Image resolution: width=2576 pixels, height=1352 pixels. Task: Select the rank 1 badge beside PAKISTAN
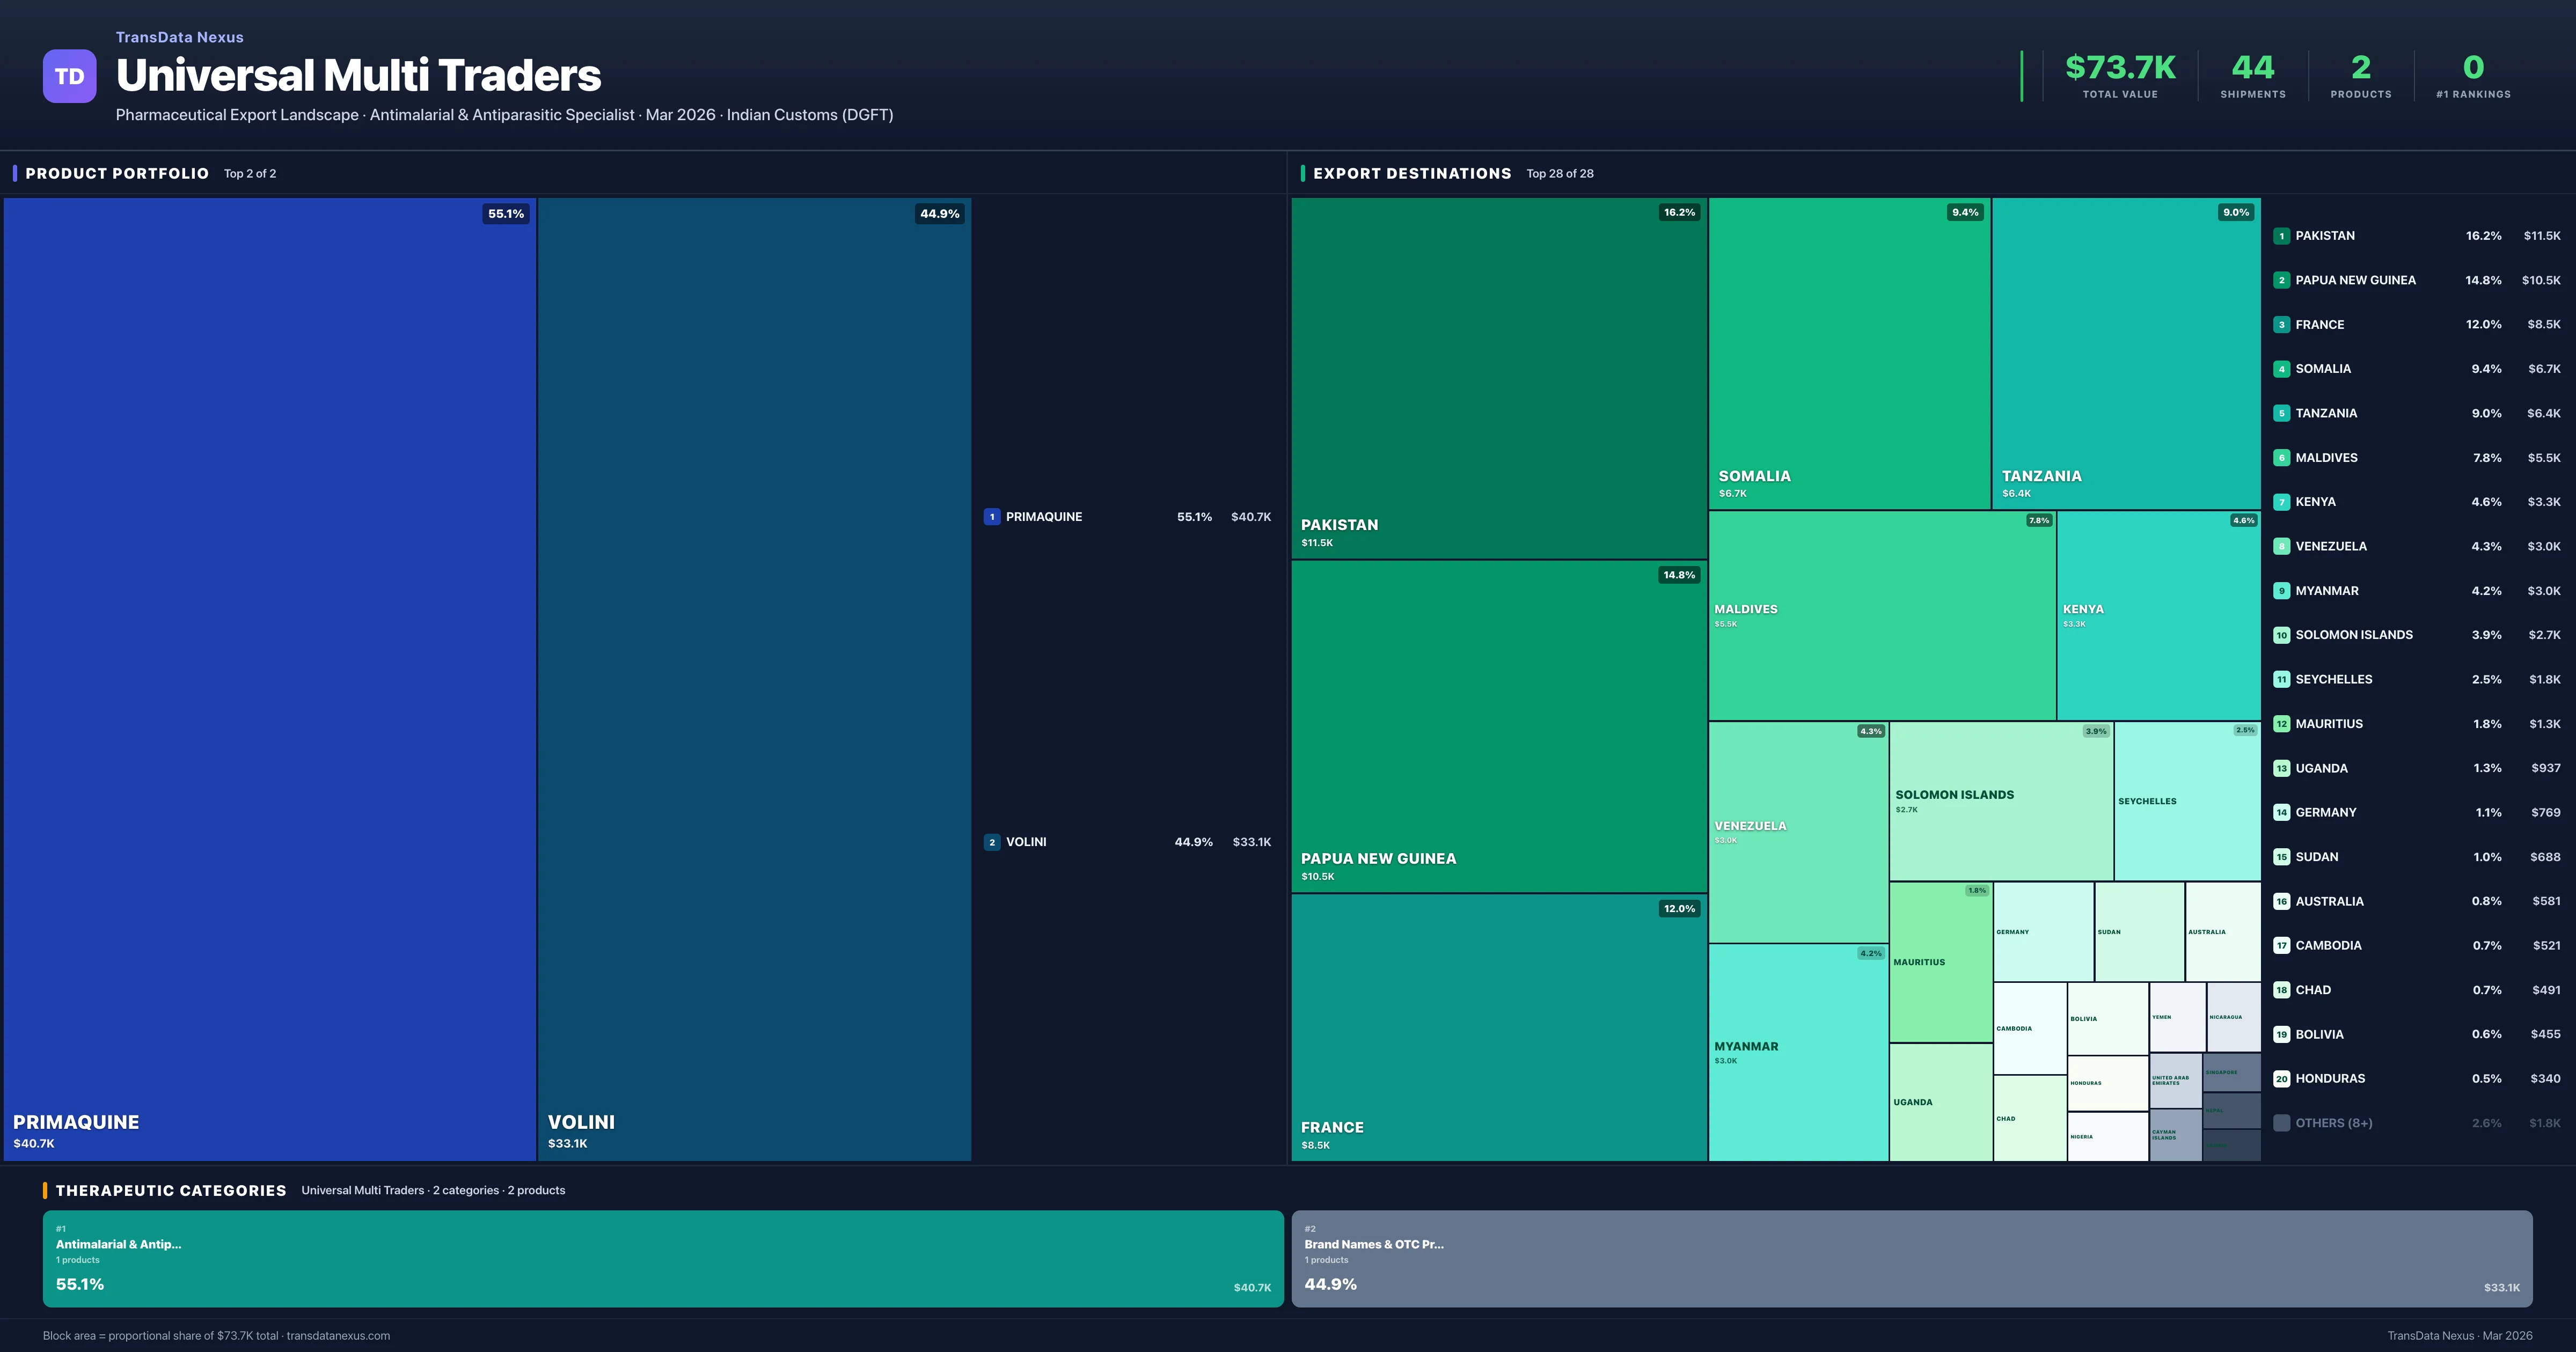pos(2282,236)
